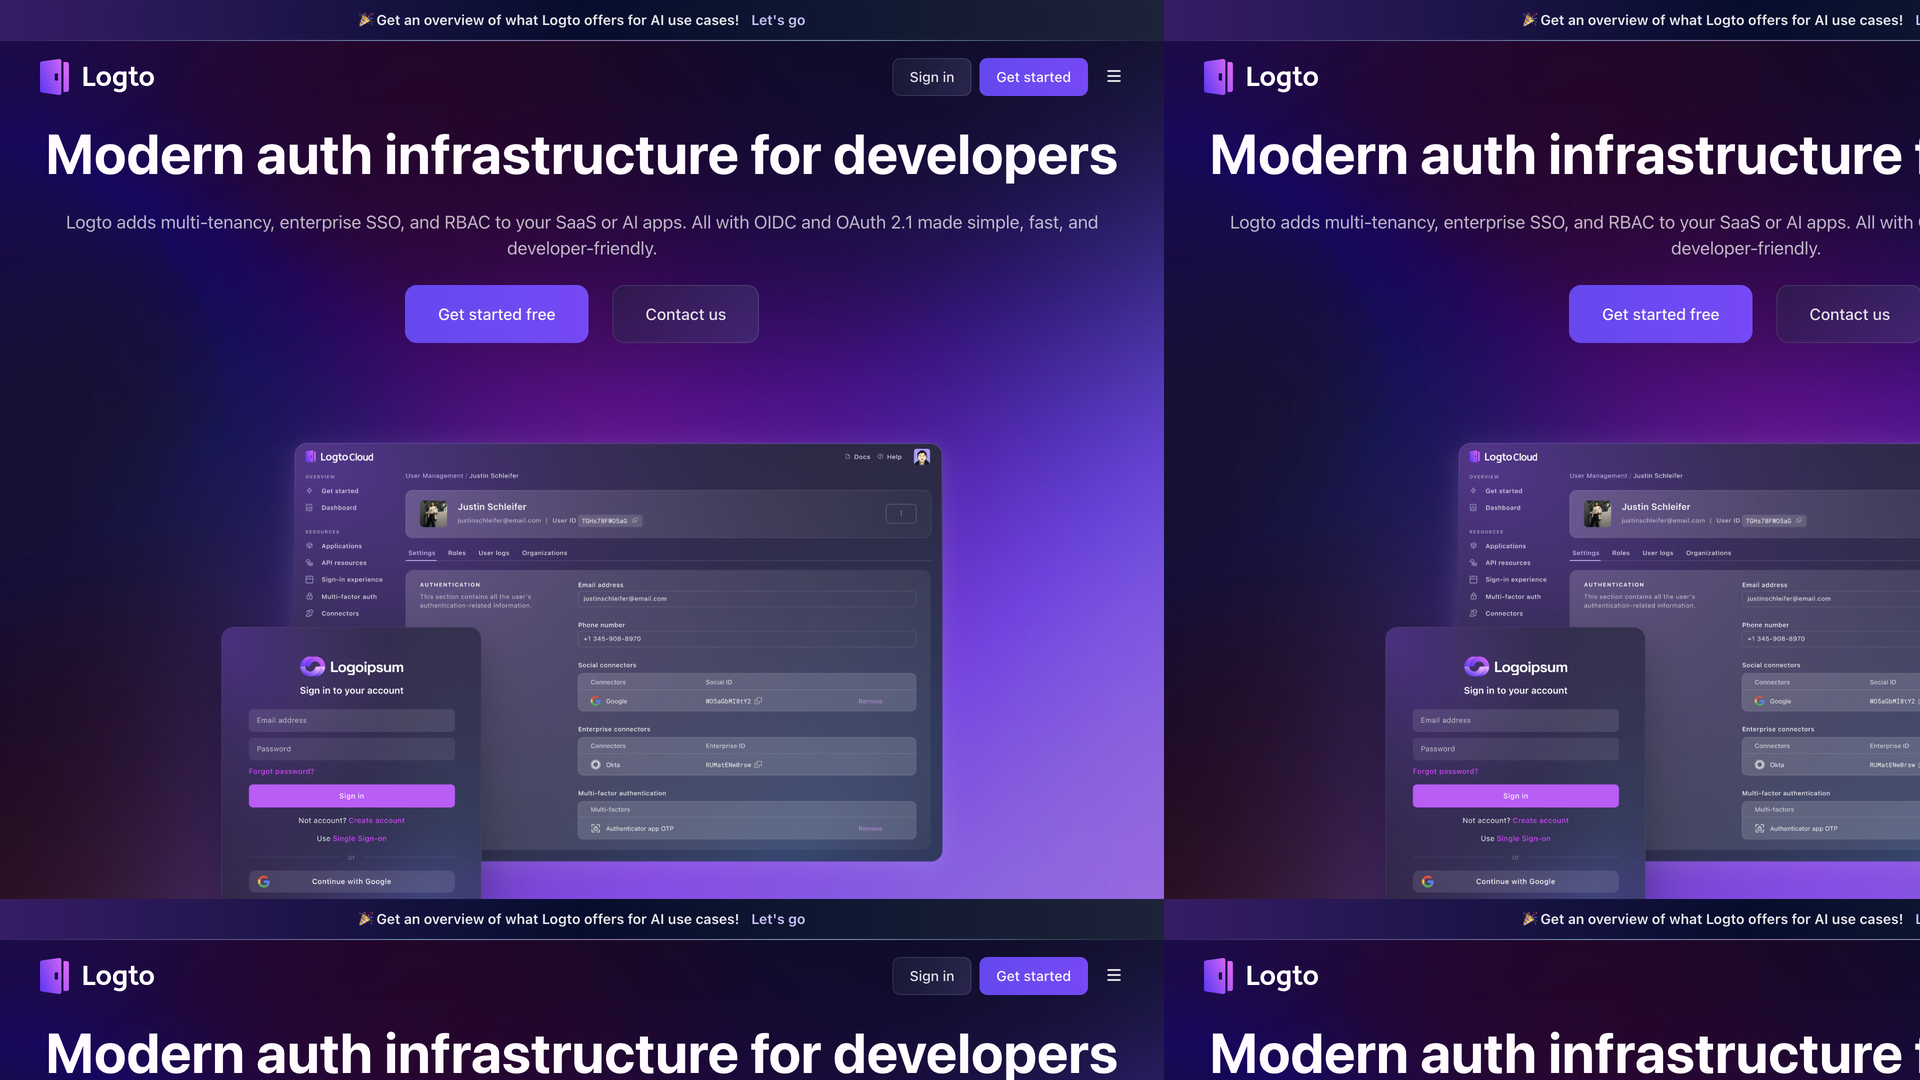Click the Logto logo in the top-right page copy
The image size is (1920, 1080).
click(1261, 77)
